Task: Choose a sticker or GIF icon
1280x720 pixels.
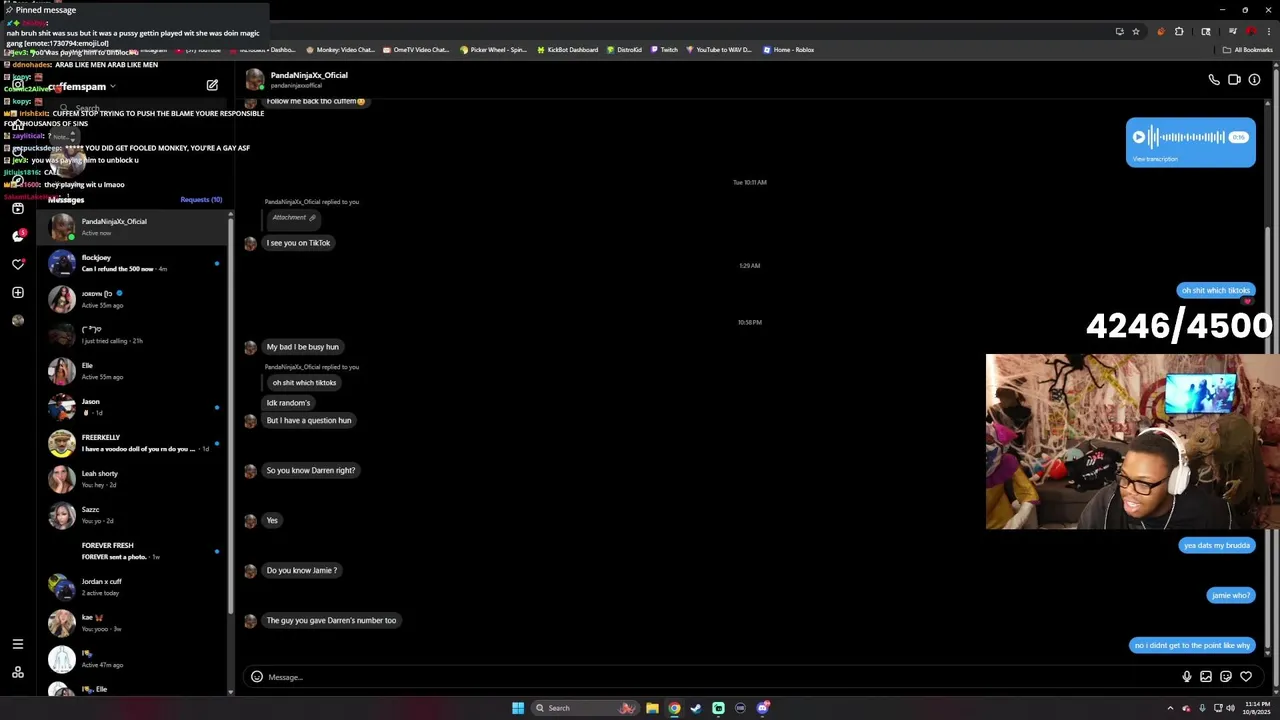Action: [1226, 677]
